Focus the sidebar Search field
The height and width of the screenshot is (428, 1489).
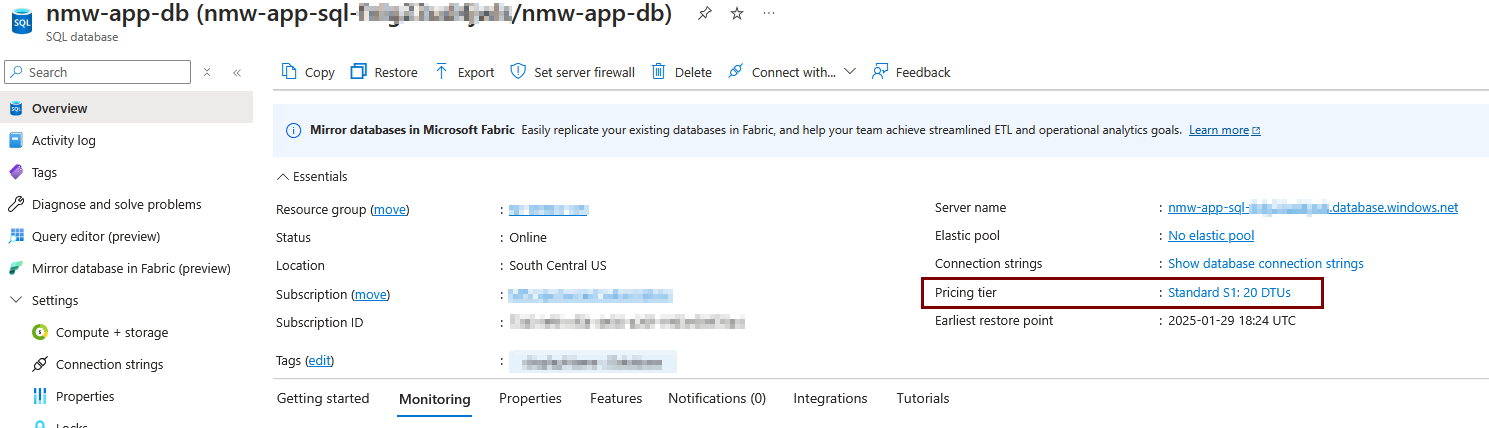pos(97,72)
